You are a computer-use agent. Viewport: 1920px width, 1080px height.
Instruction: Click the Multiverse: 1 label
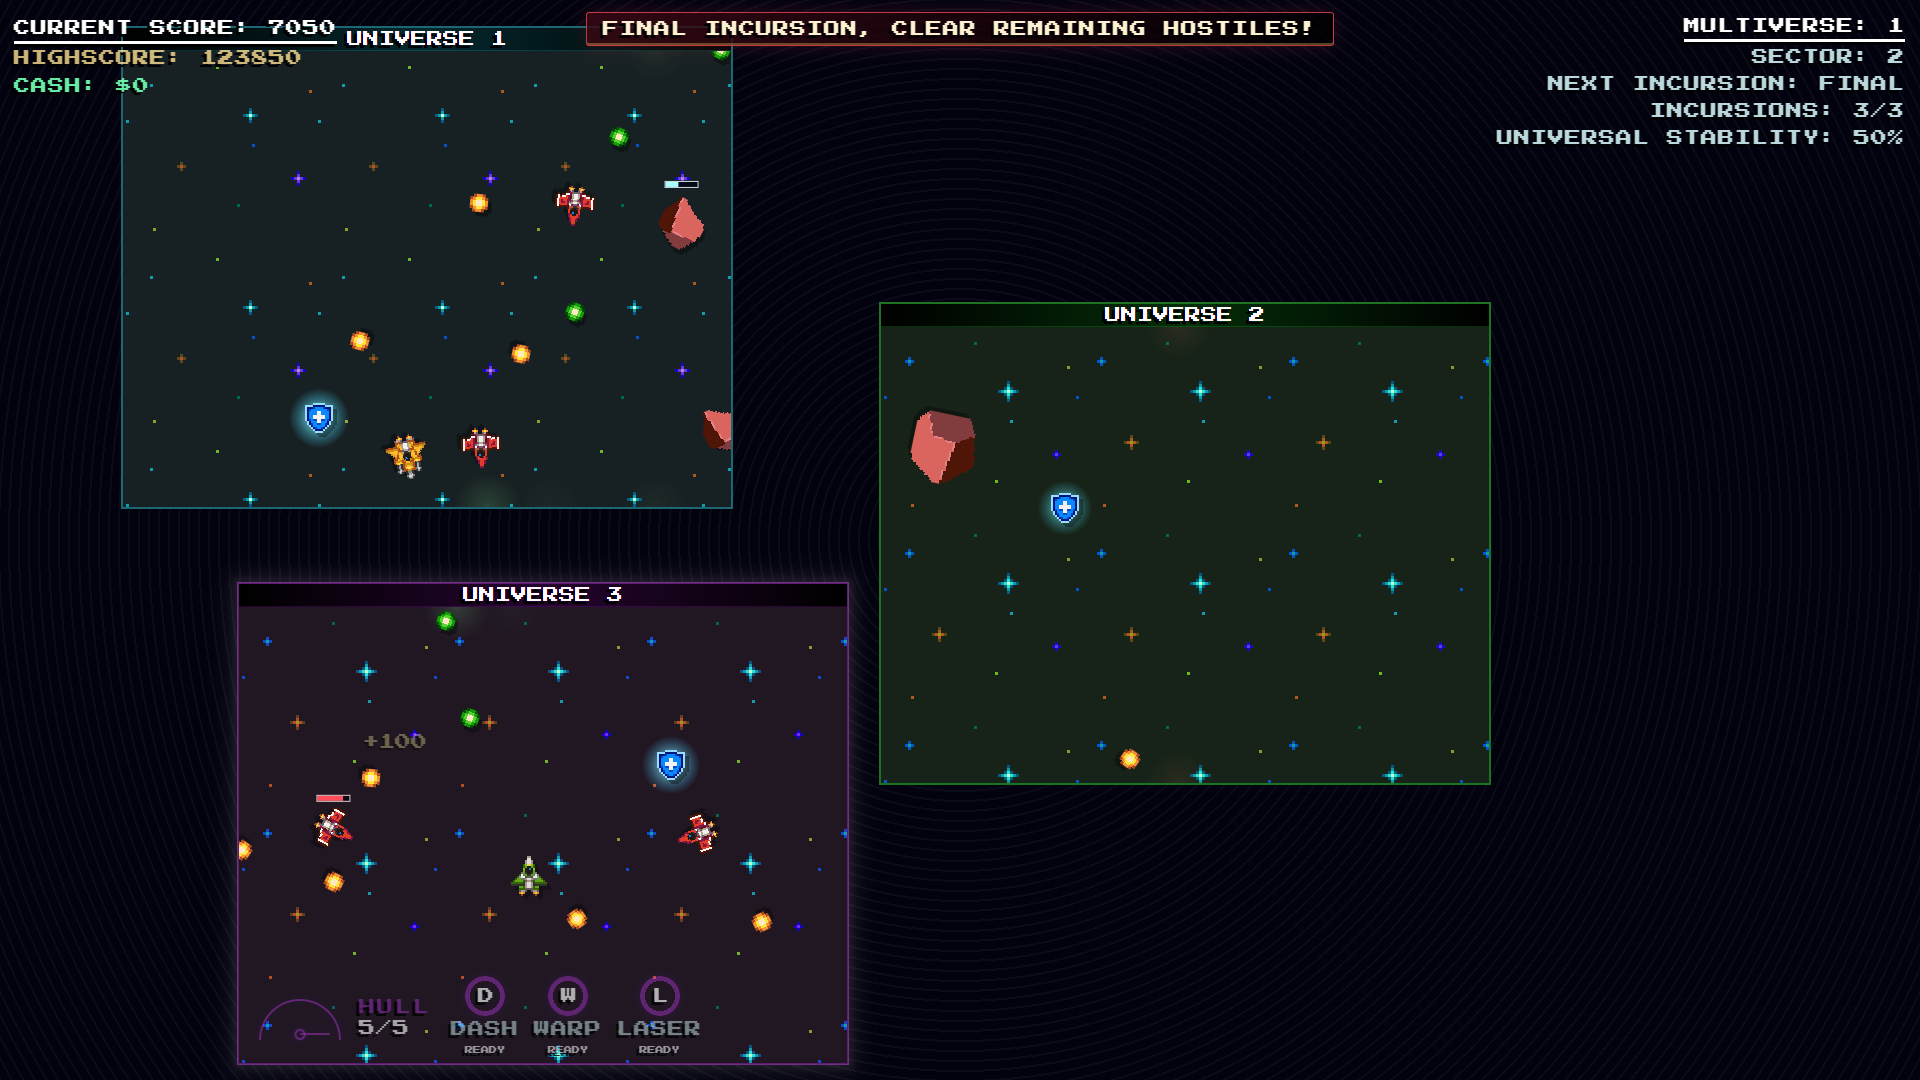(x=1793, y=25)
